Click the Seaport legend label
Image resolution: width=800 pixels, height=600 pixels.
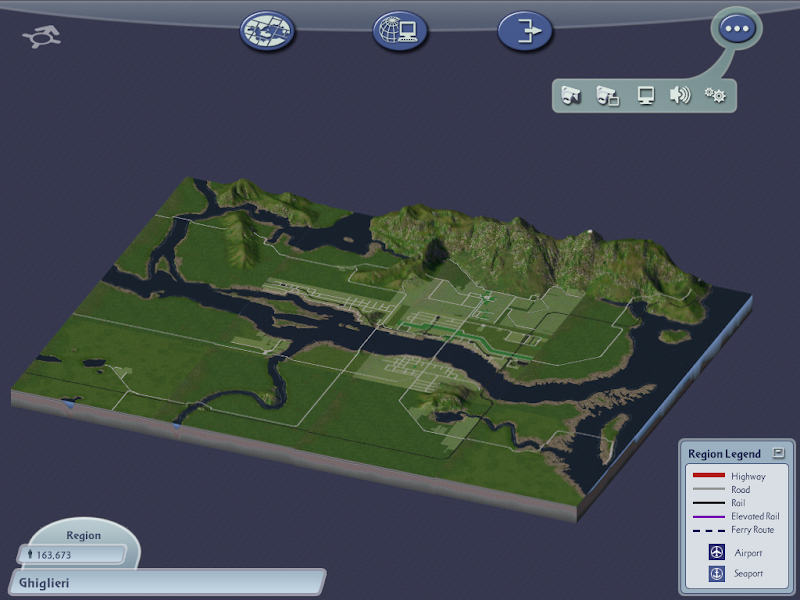point(748,573)
